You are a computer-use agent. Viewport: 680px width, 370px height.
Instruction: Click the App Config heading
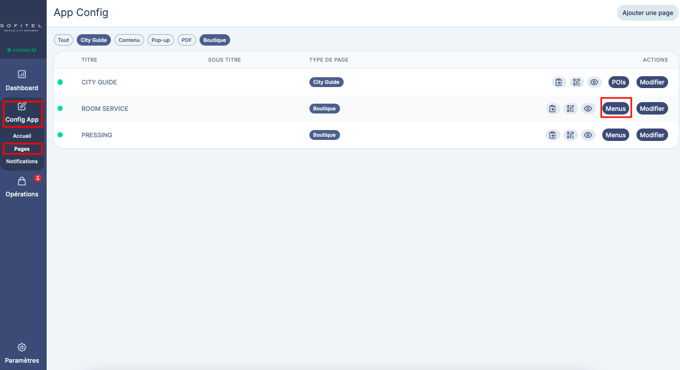click(81, 12)
